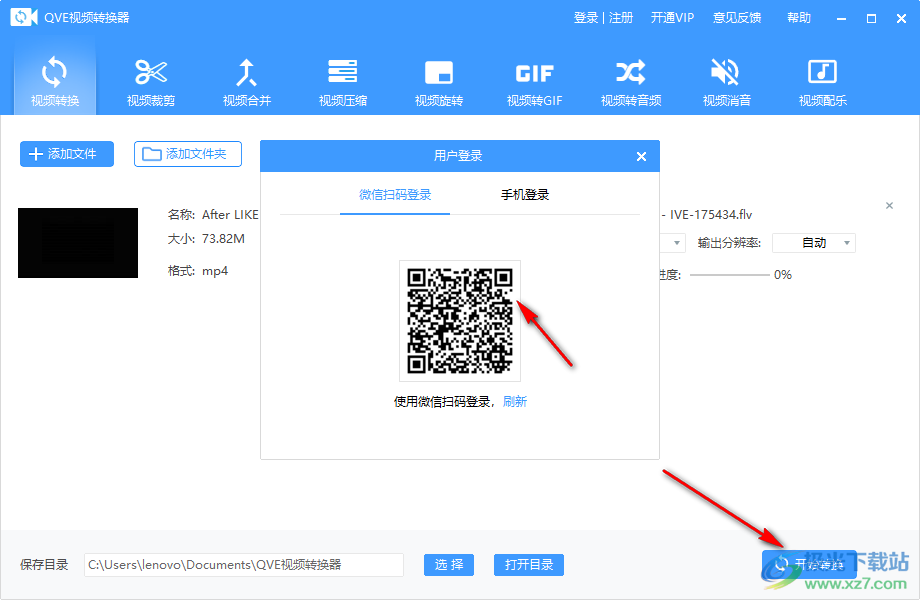The image size is (920, 600).
Task: Open the 视频配乐 music tool
Action: click(x=823, y=82)
